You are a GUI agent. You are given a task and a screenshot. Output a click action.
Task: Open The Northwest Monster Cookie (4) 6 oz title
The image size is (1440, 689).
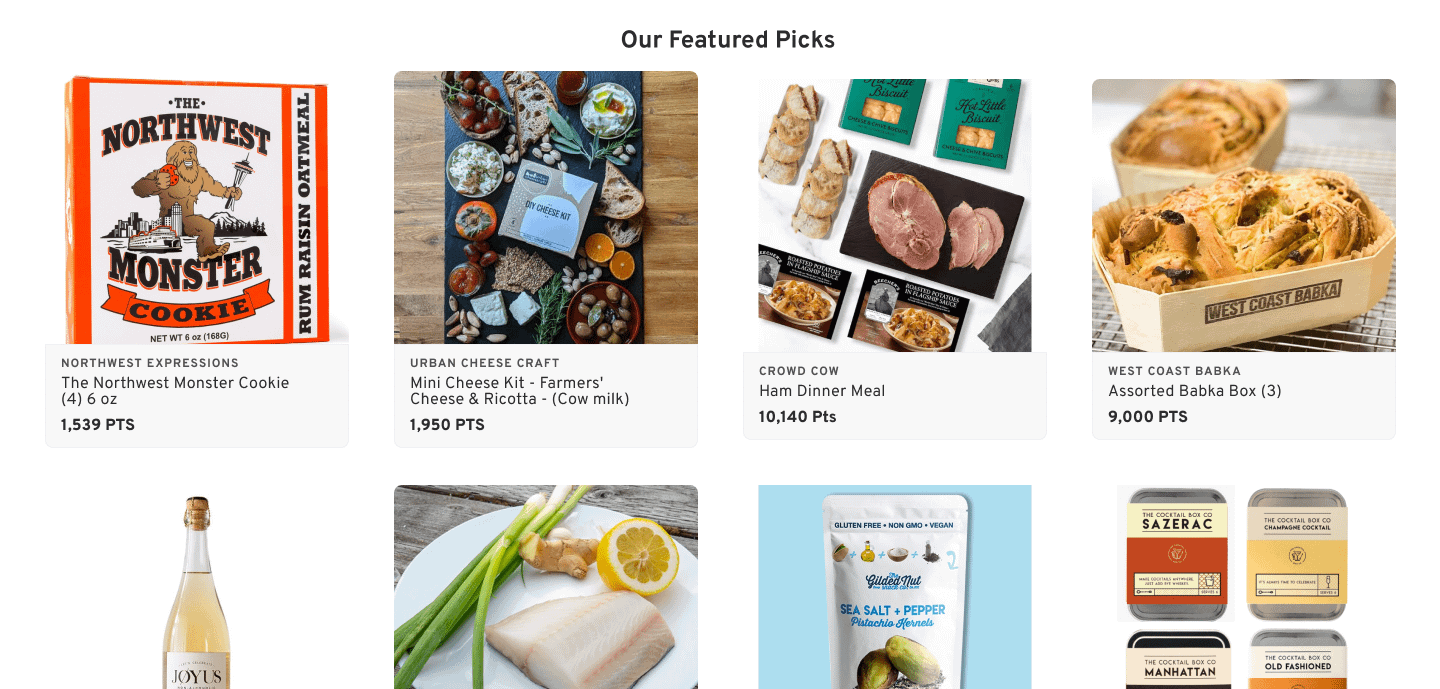175,391
